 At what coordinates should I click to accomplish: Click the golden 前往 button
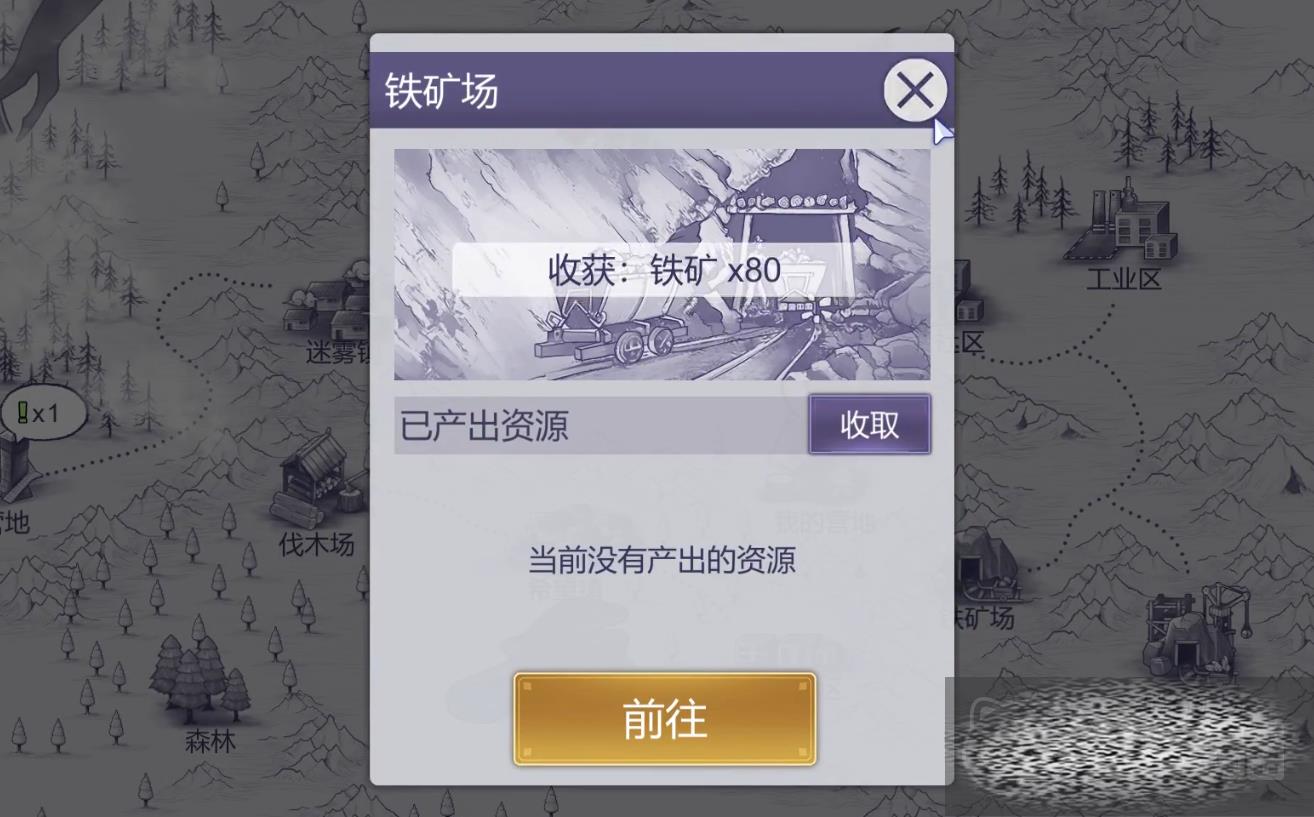click(x=665, y=719)
